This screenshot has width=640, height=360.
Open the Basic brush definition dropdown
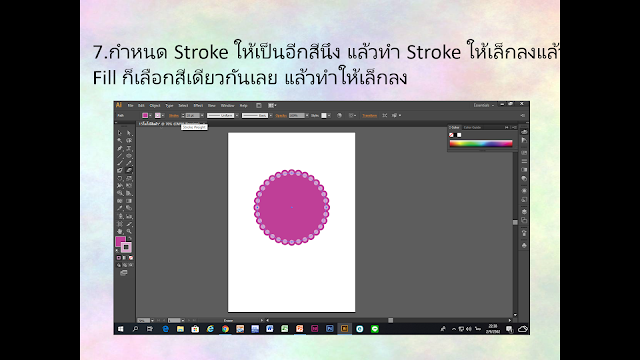(271, 116)
